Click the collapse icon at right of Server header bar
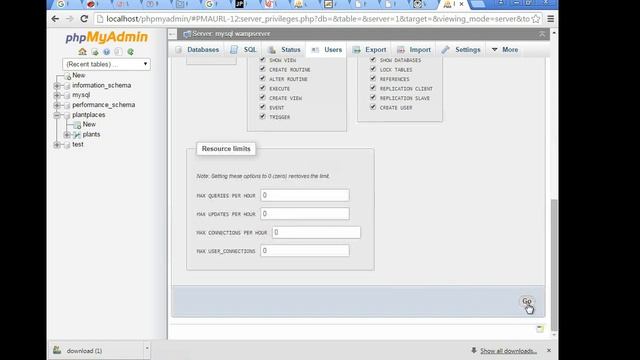Viewport: 640px width, 360px height. click(x=542, y=34)
